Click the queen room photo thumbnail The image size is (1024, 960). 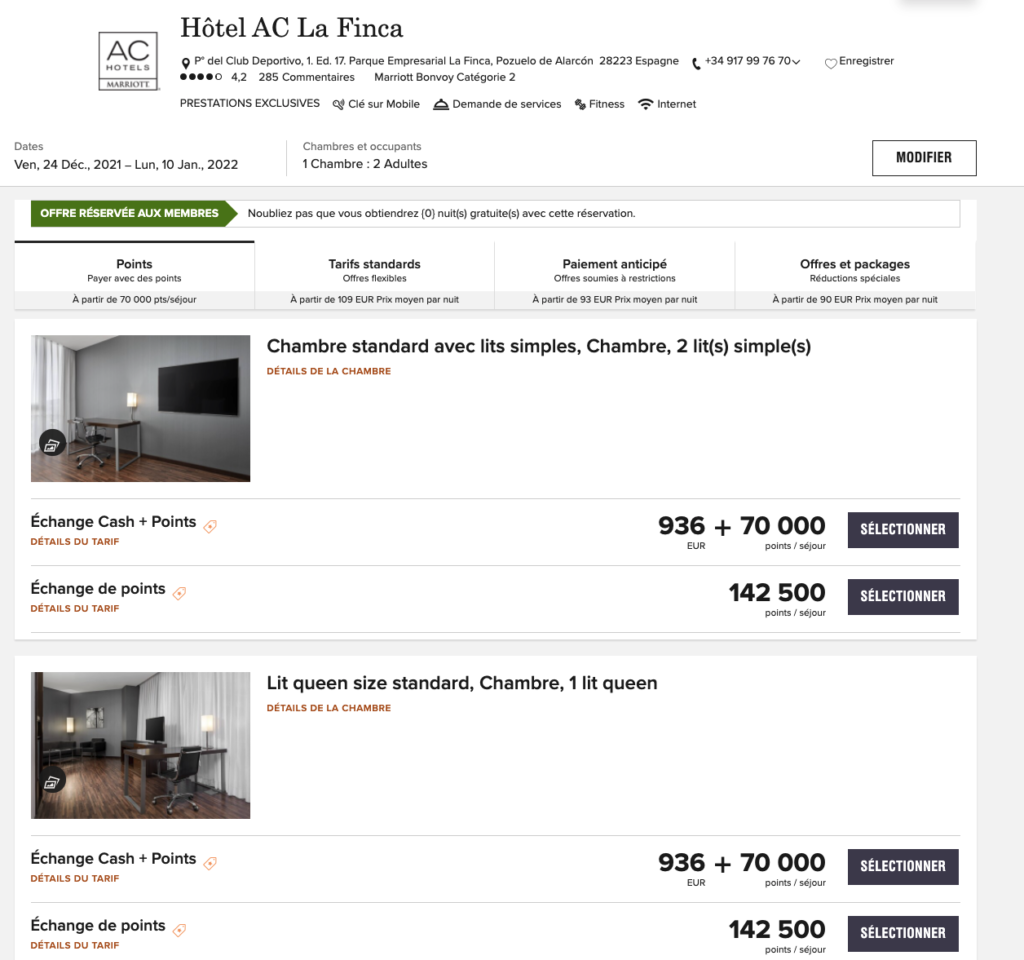click(141, 745)
